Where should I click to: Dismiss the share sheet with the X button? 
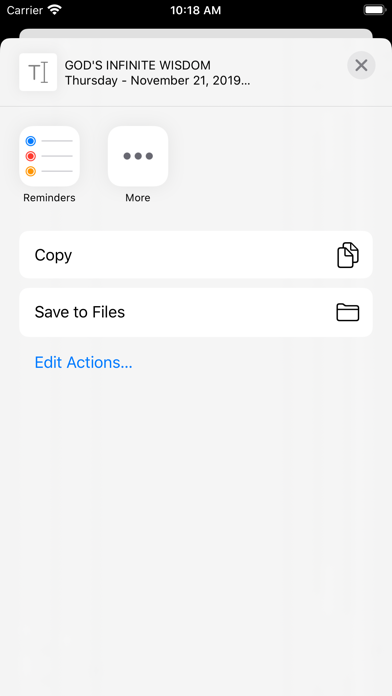click(361, 65)
